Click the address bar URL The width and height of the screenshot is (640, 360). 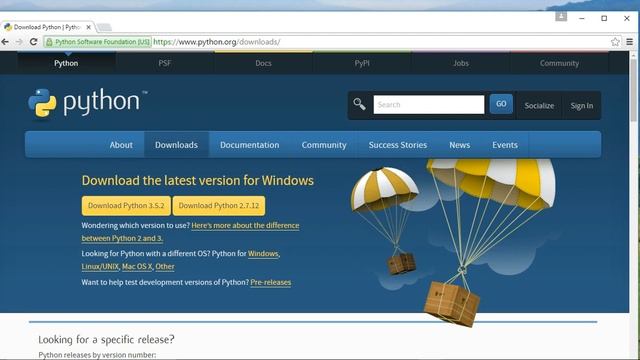pos(217,42)
